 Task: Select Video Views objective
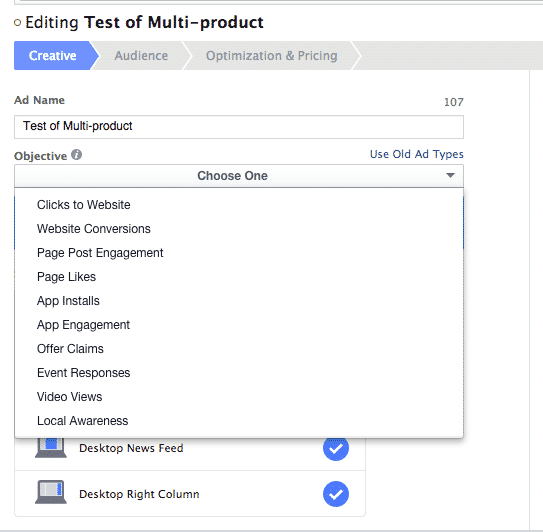[x=69, y=397]
